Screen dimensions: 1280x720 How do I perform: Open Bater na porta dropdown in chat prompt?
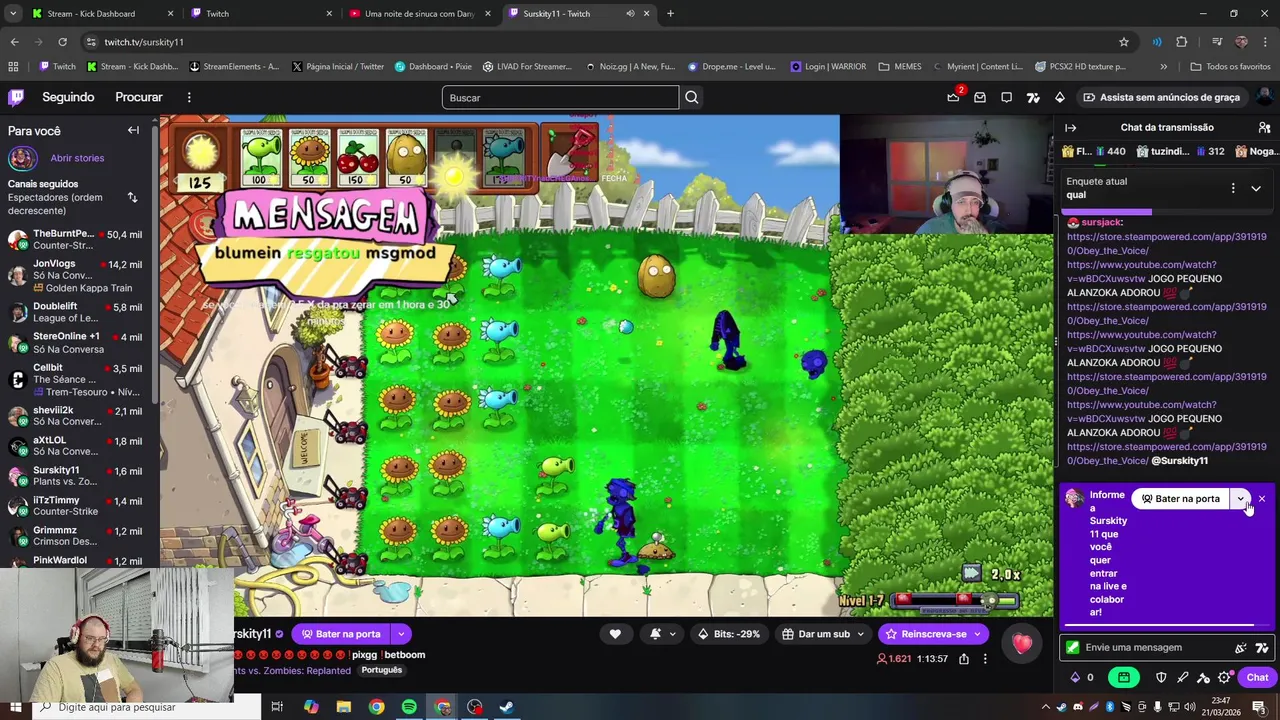[x=1240, y=498]
